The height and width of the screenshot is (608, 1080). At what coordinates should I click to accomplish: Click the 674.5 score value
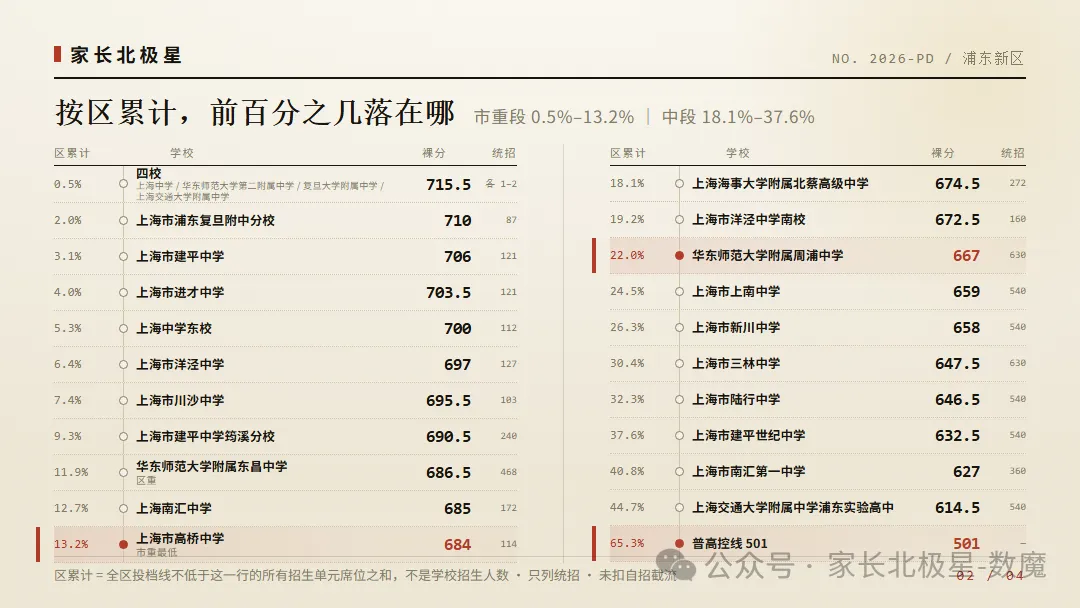point(957,184)
